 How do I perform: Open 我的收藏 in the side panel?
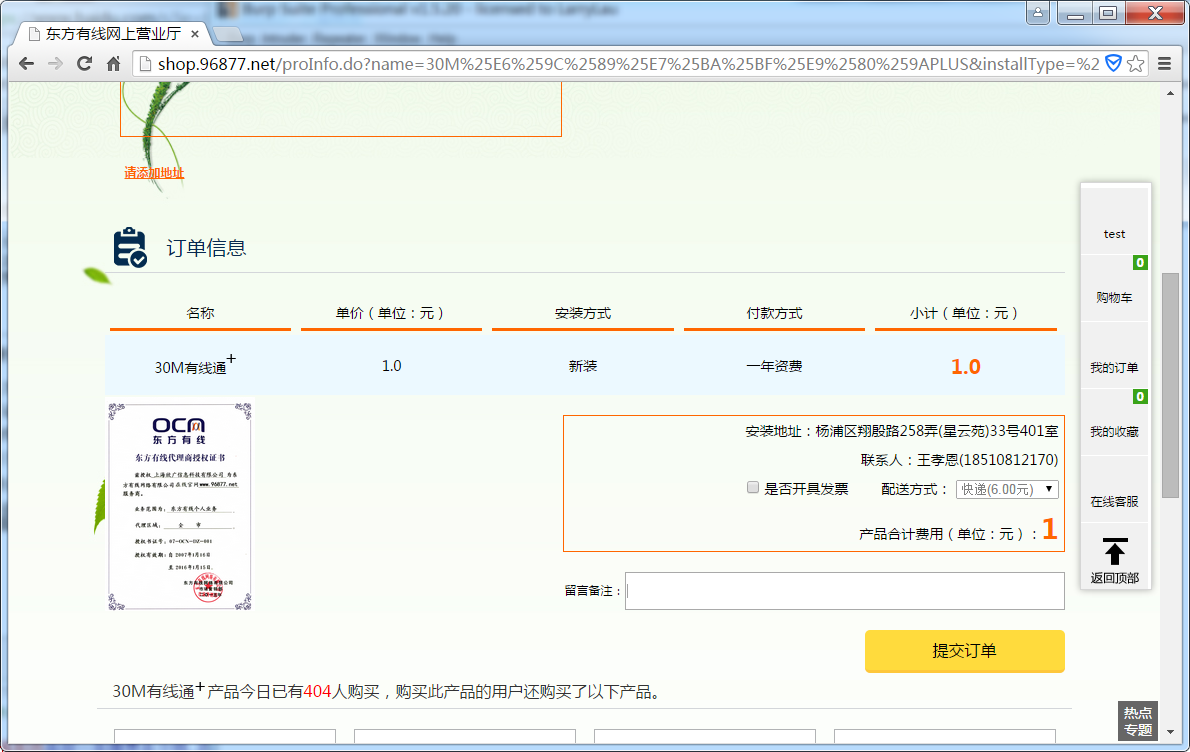(1114, 432)
